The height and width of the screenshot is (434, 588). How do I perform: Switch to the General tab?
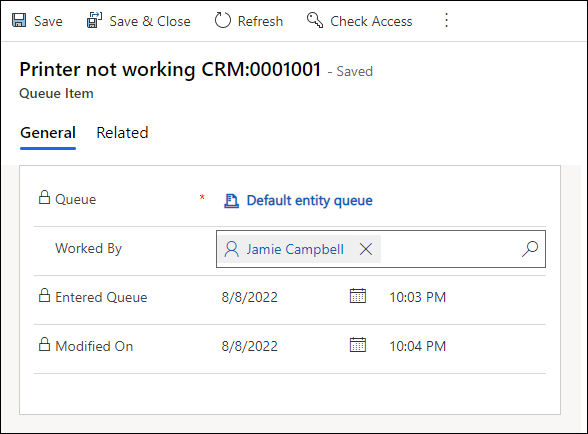(x=48, y=133)
